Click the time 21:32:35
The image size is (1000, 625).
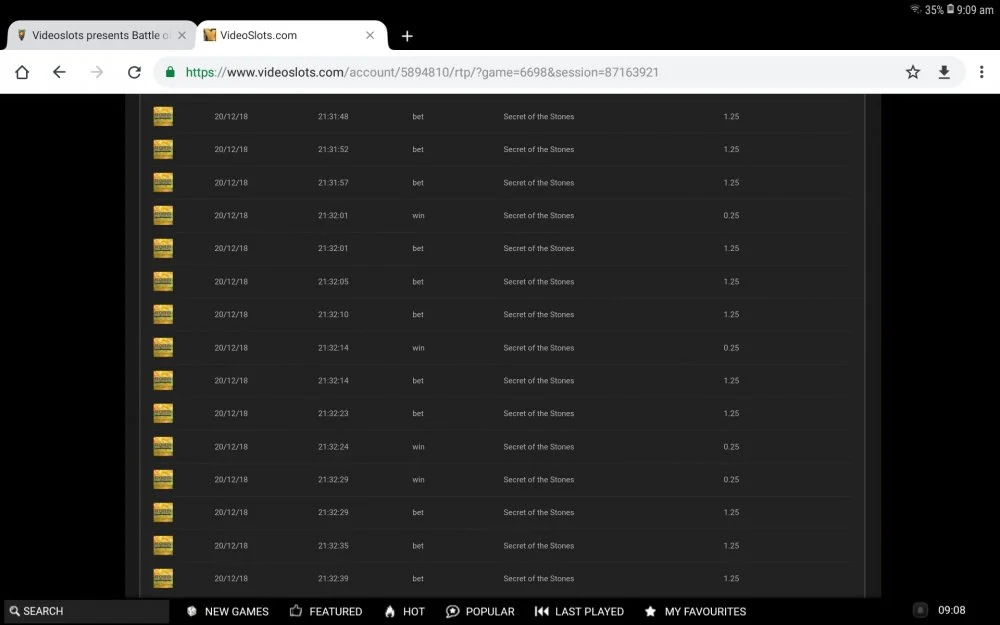(x=333, y=545)
